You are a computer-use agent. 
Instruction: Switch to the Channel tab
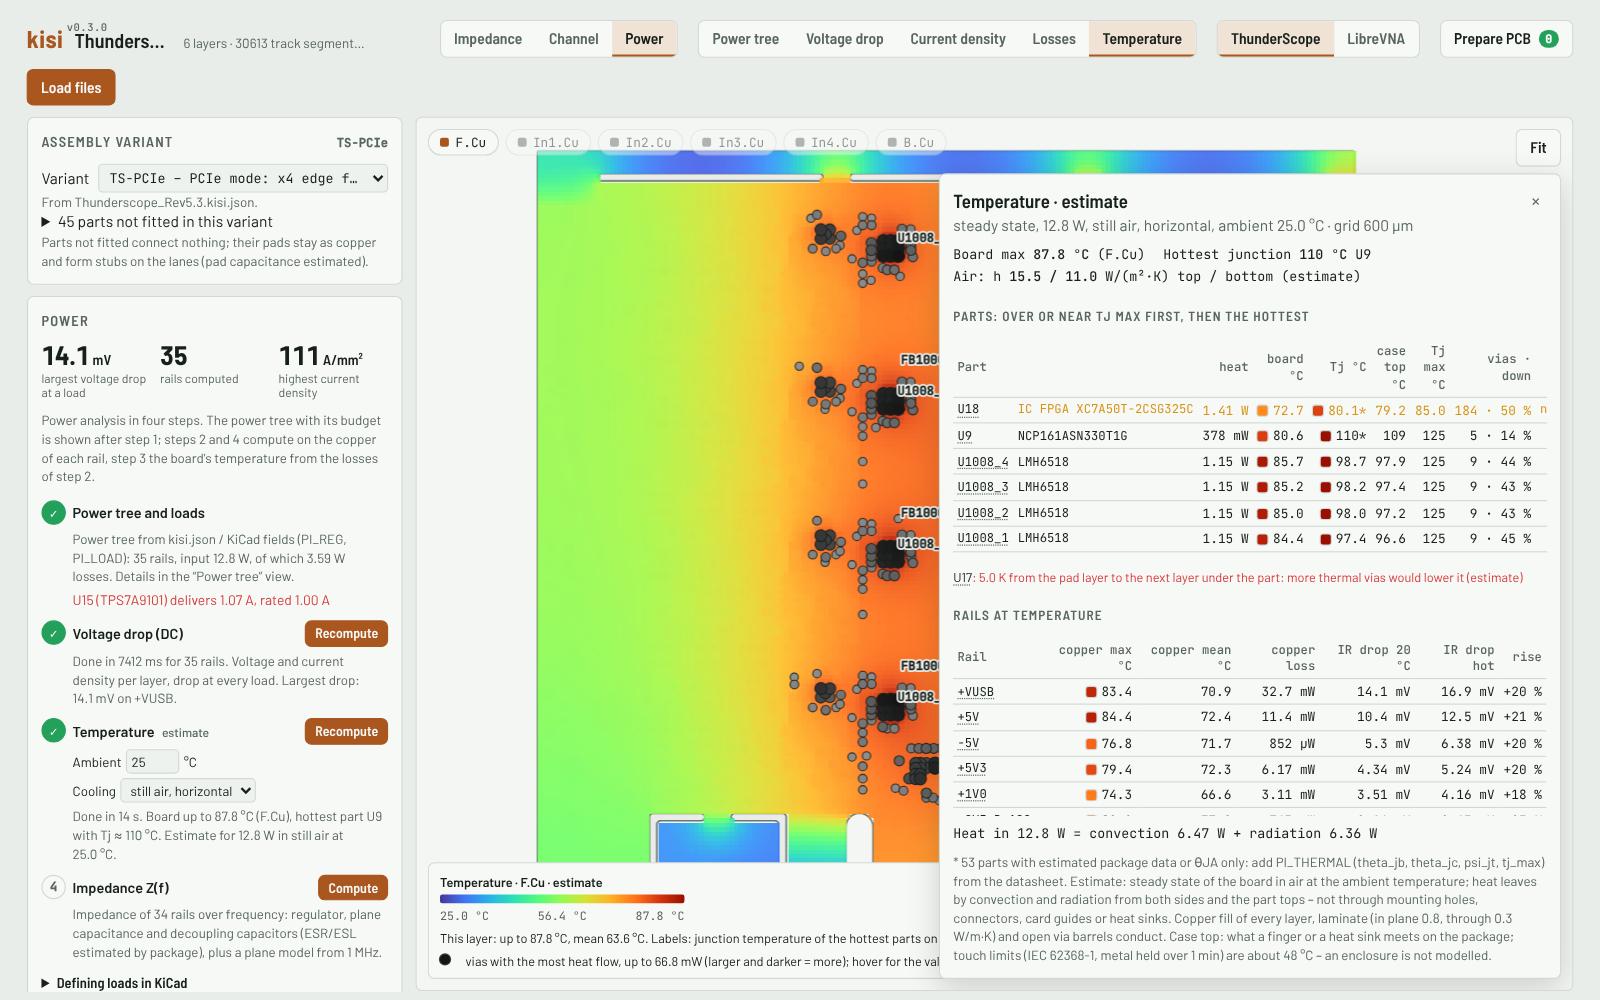574,39
